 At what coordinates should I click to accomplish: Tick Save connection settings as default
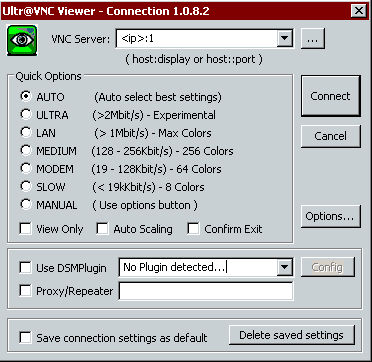(x=25, y=337)
